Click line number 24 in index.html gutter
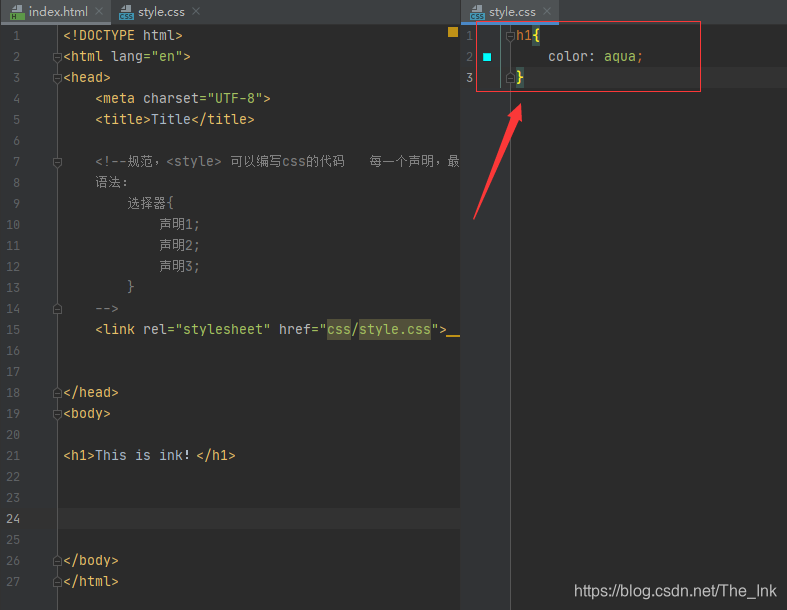This screenshot has height=610, width=787. click(13, 519)
